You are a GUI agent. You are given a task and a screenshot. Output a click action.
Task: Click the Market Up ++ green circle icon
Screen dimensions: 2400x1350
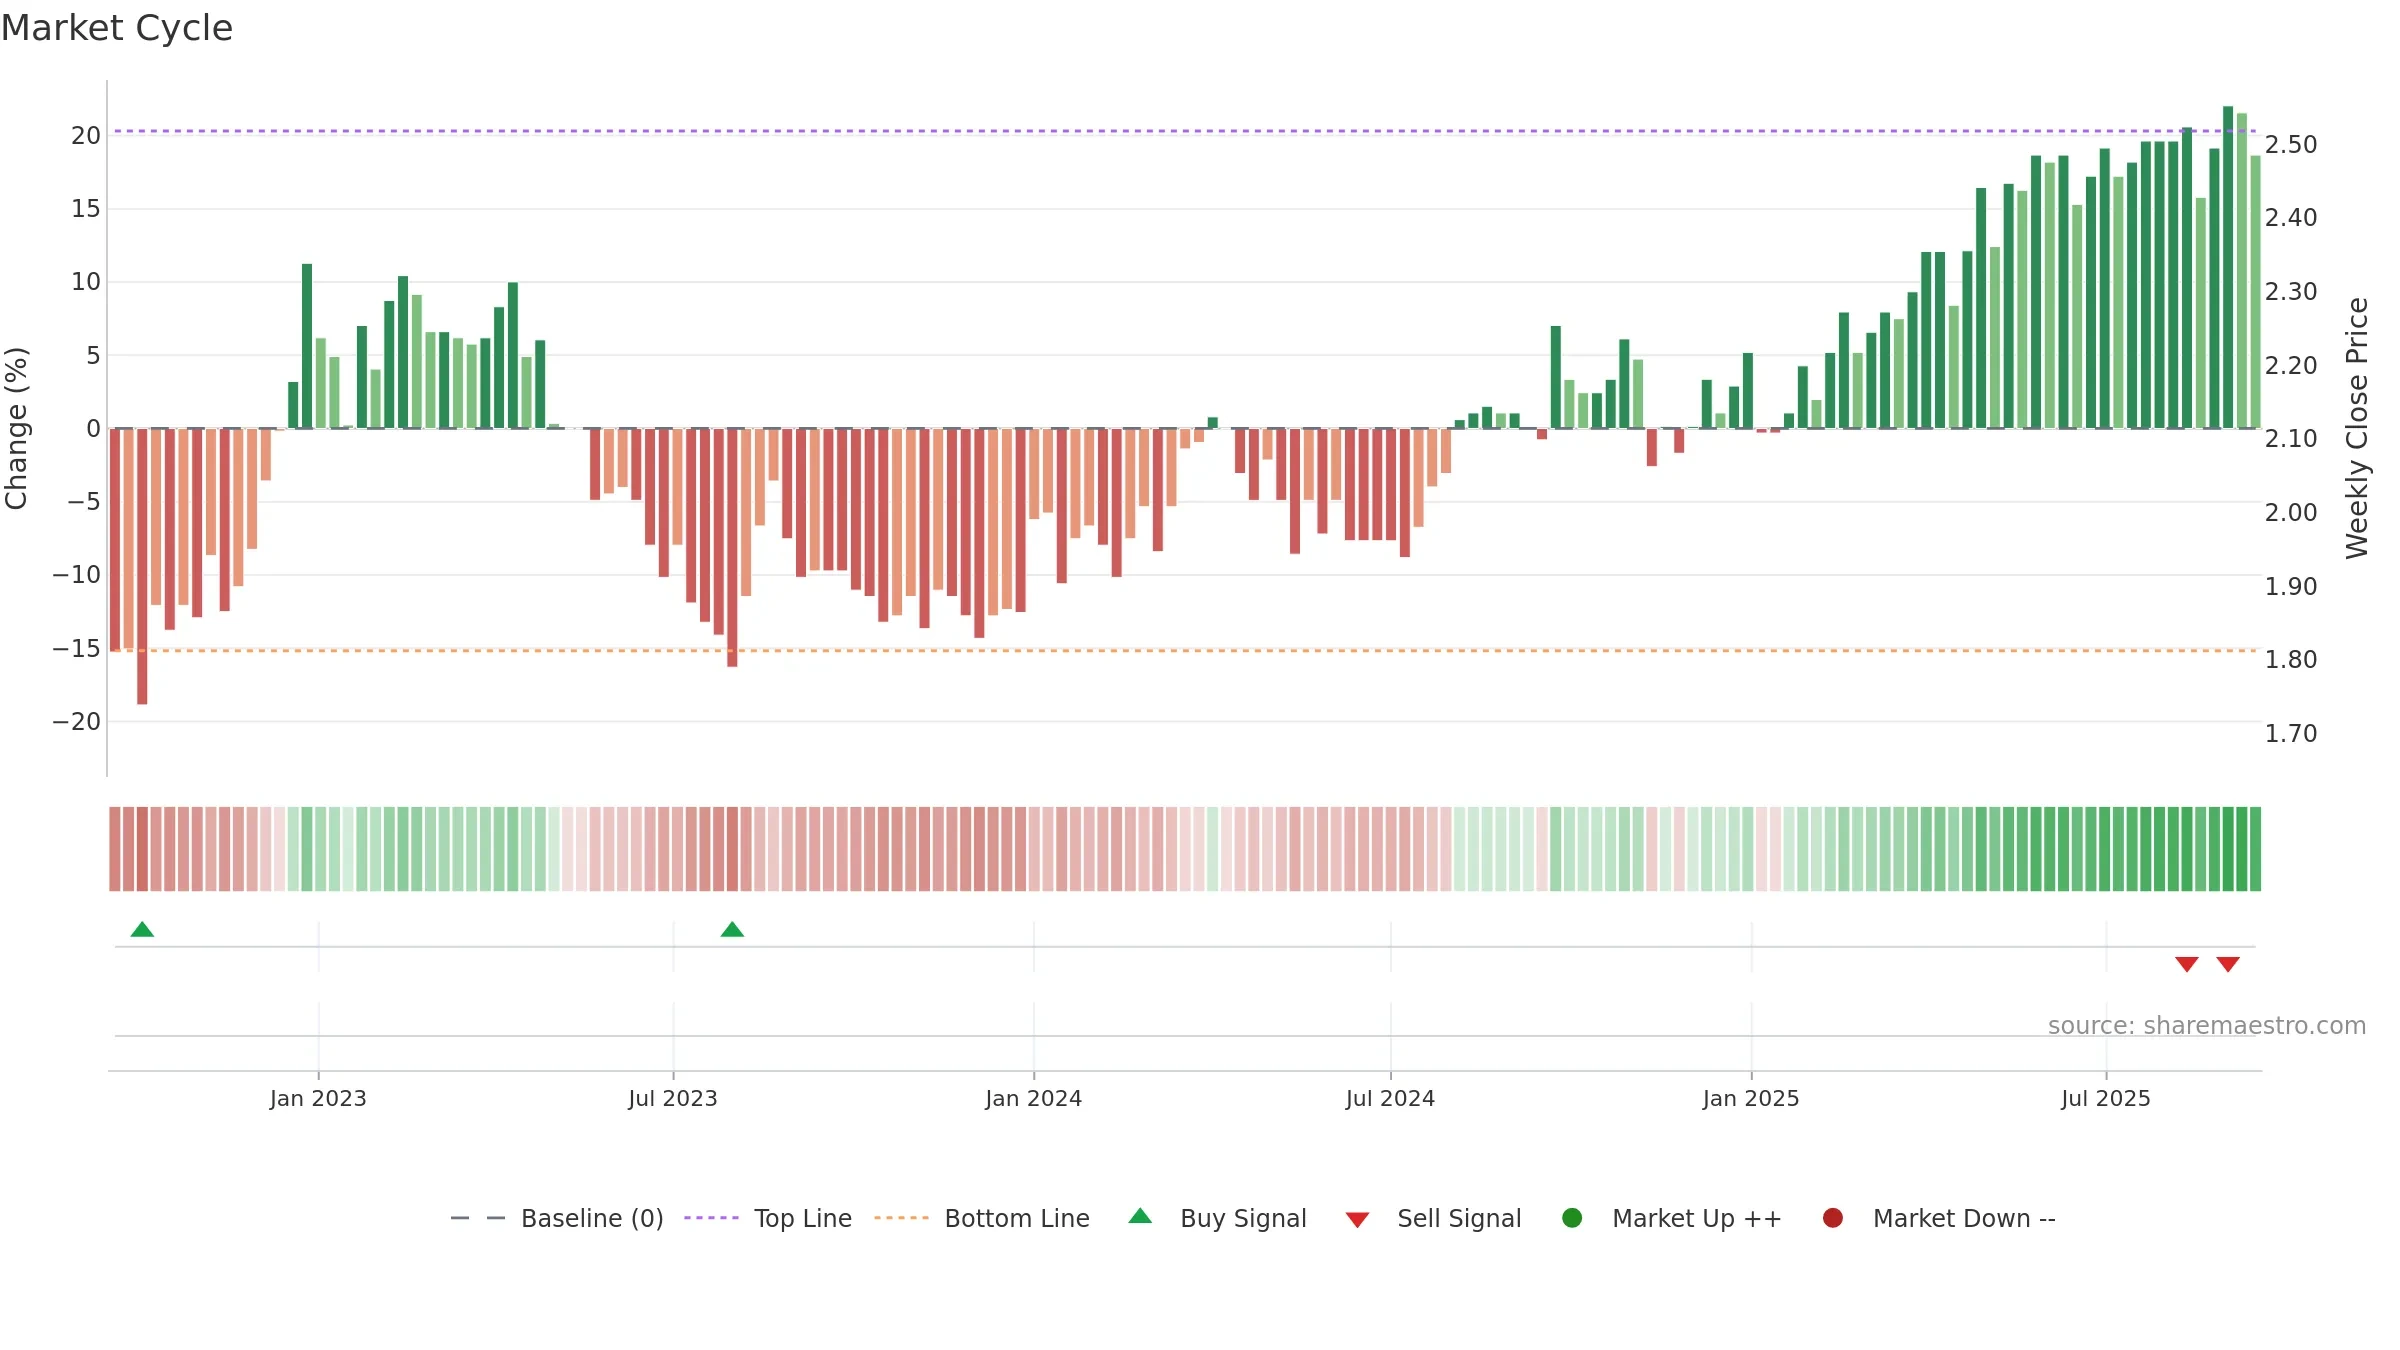click(1572, 1218)
